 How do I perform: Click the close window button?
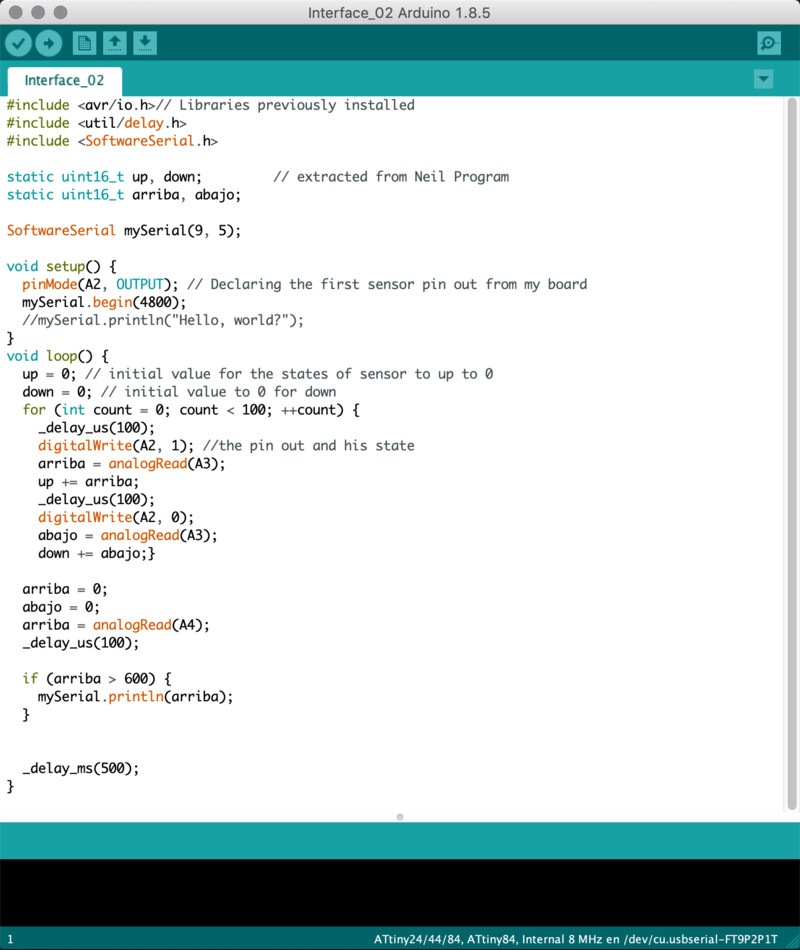click(x=16, y=12)
